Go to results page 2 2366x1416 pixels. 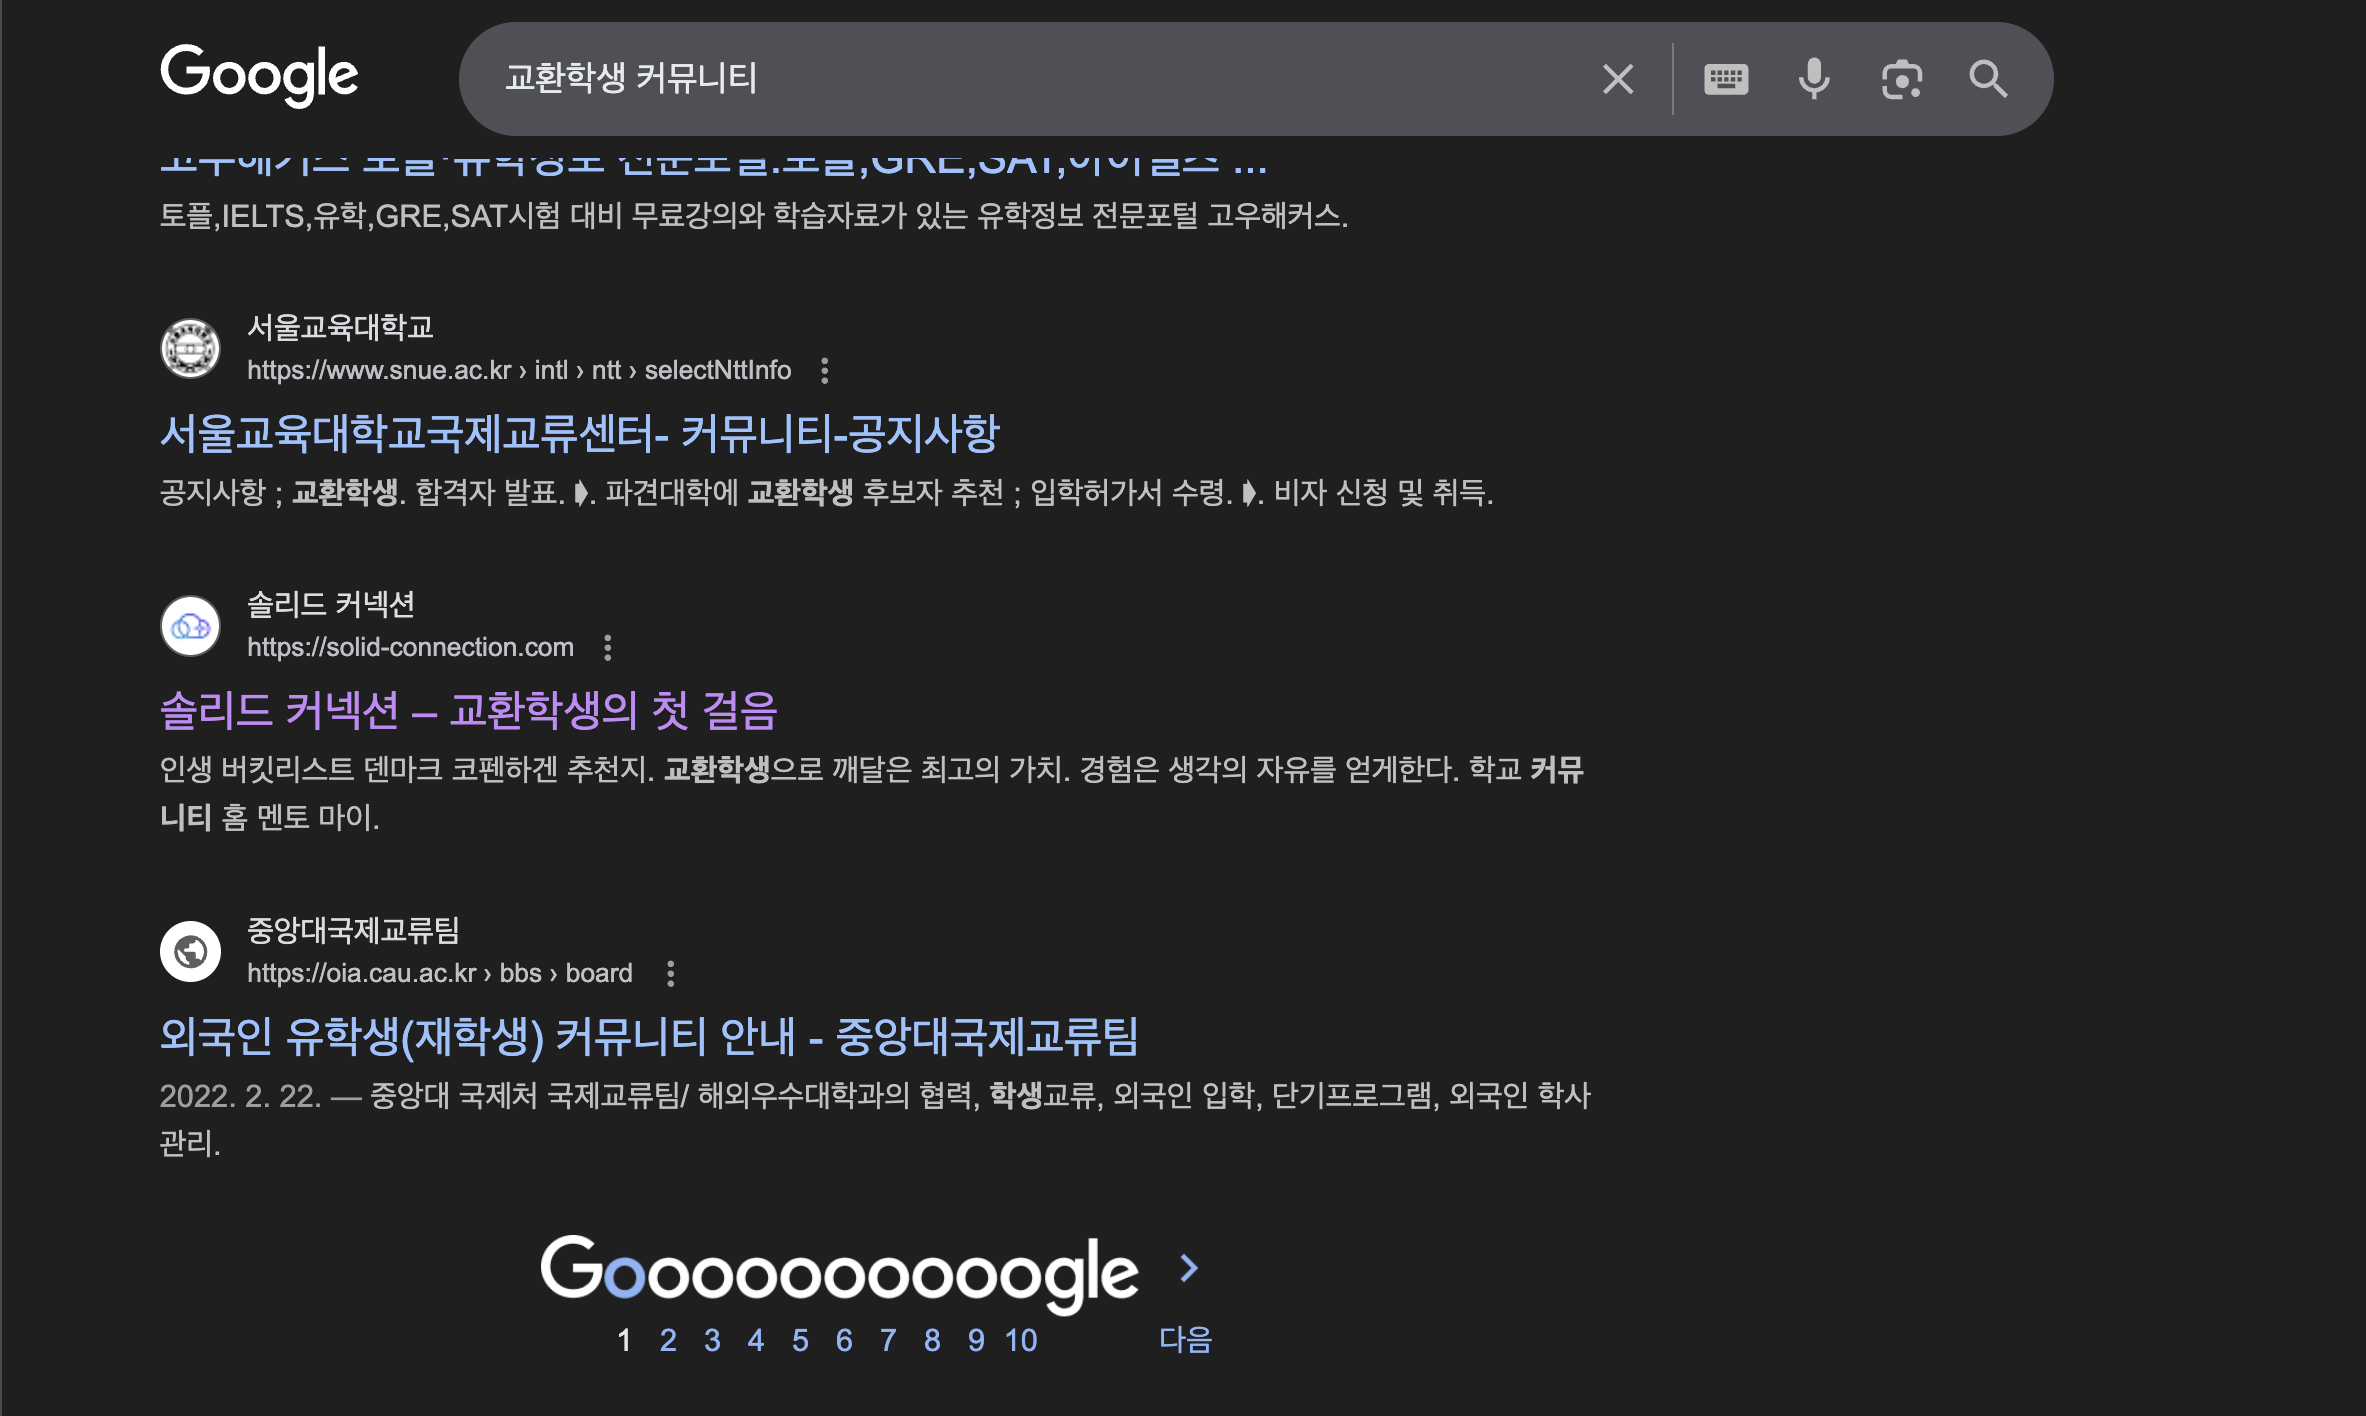point(668,1340)
